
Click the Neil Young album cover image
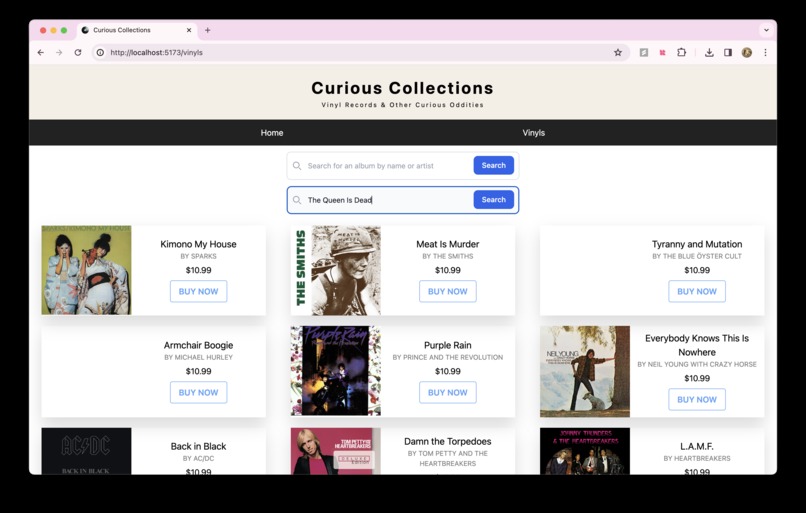[585, 371]
